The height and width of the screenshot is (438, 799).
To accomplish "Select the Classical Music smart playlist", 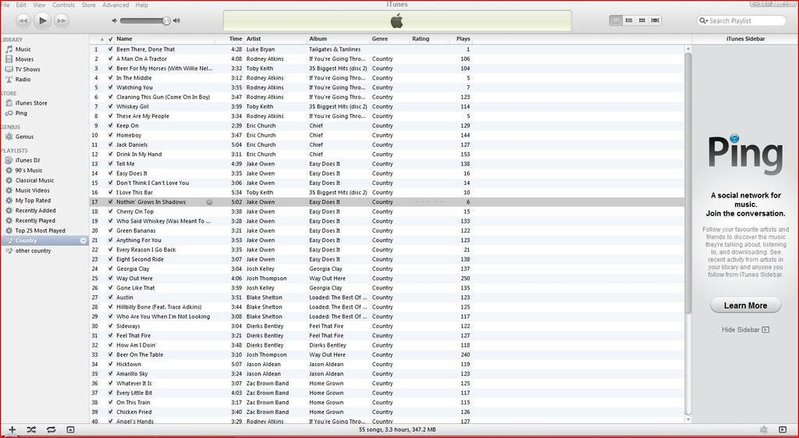I will (x=34, y=180).
